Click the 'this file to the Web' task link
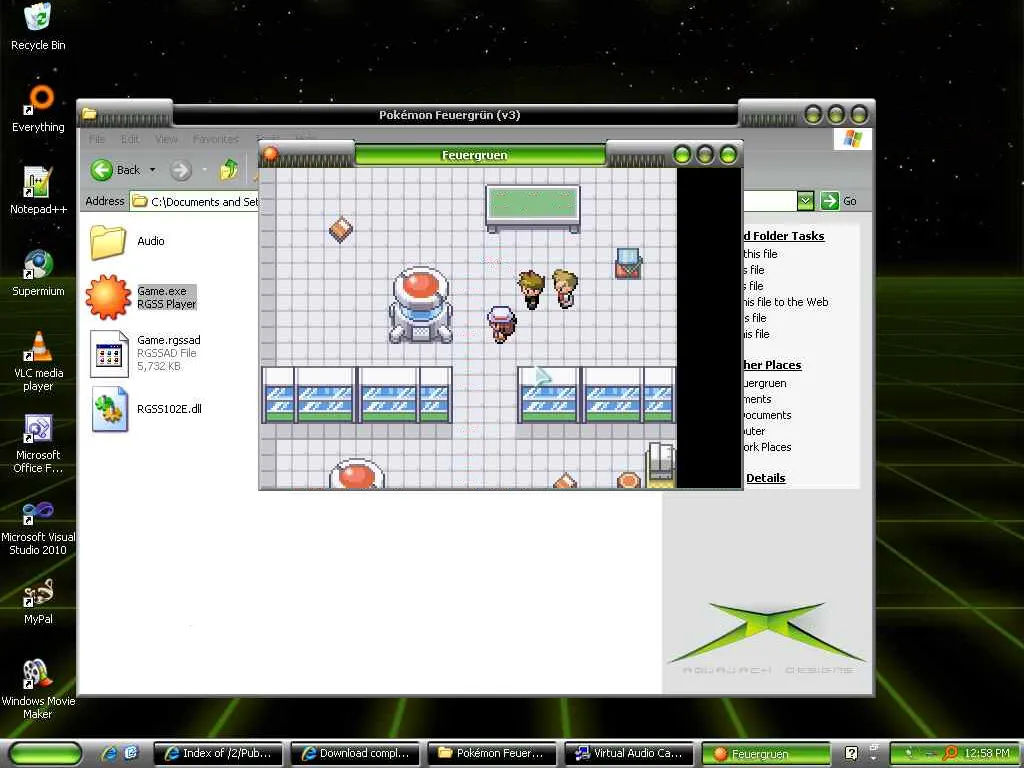 (x=786, y=302)
